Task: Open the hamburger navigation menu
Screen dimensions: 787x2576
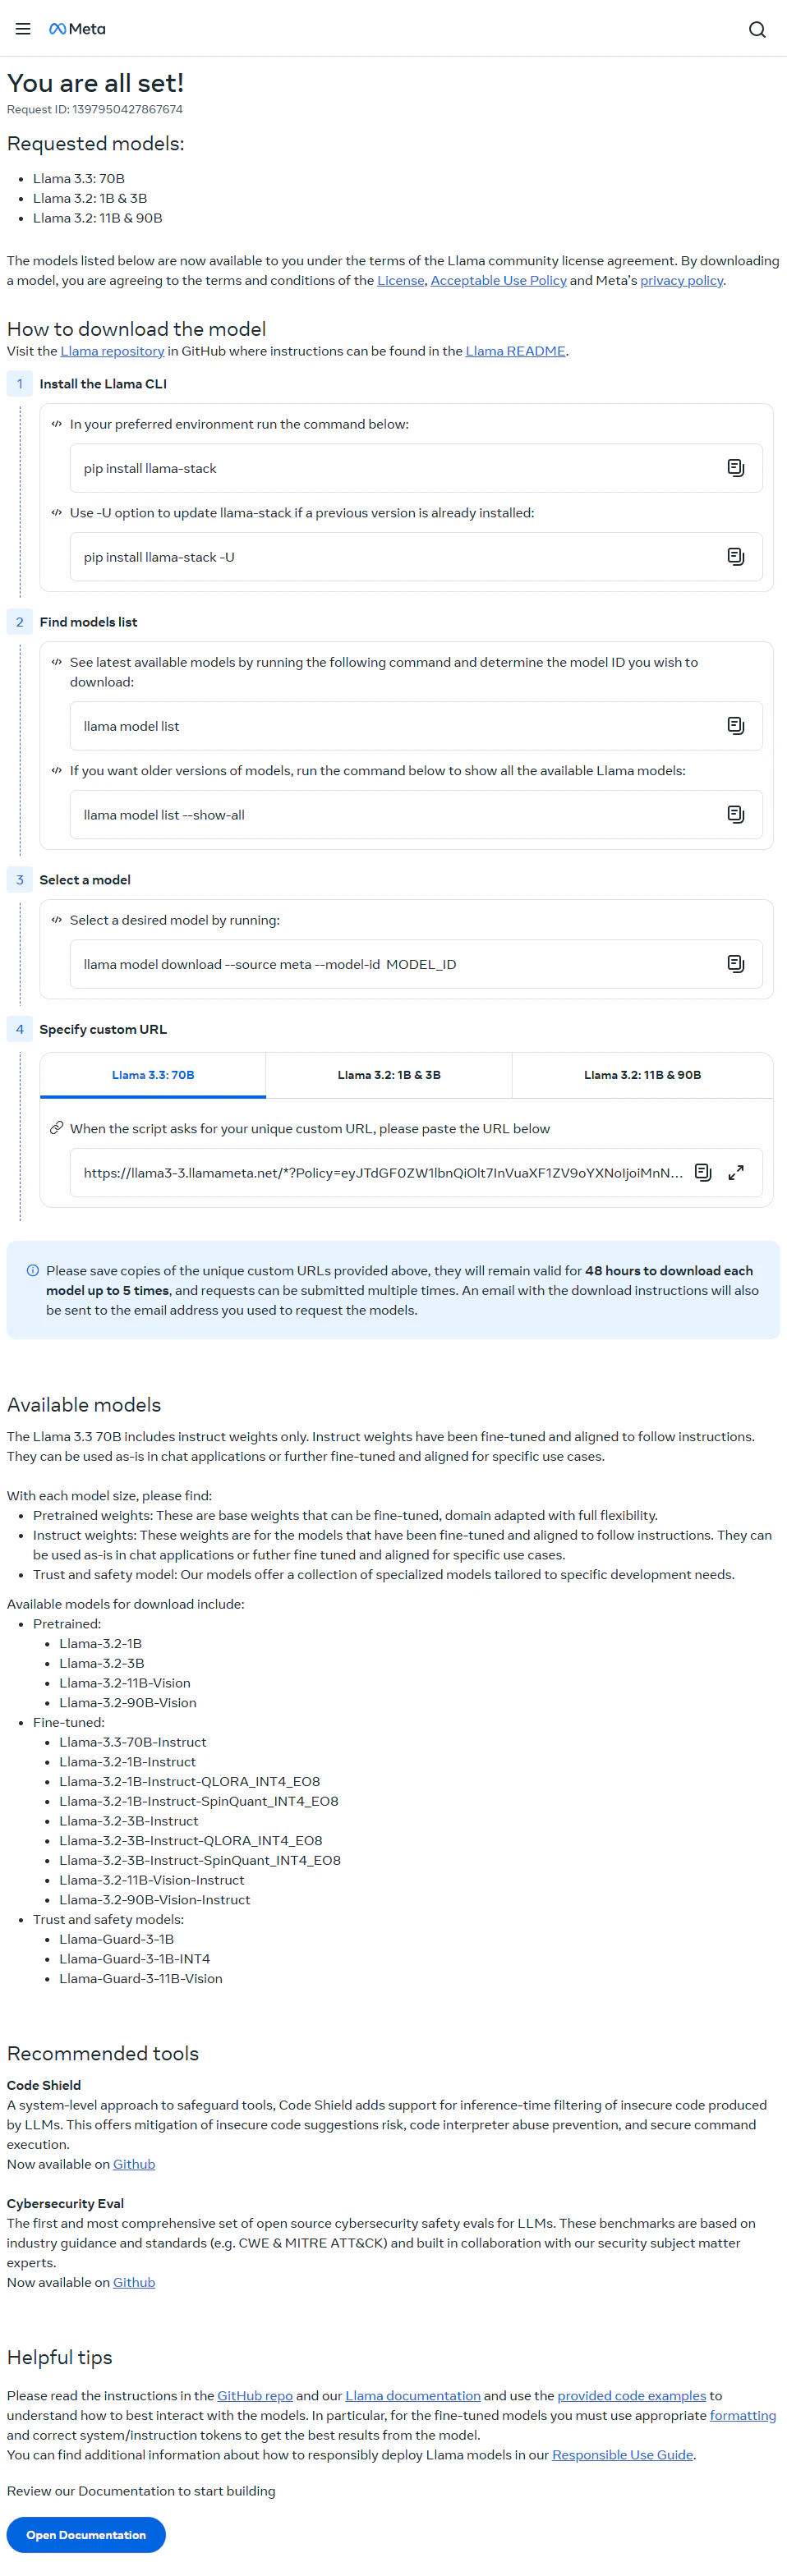Action: pos(22,29)
